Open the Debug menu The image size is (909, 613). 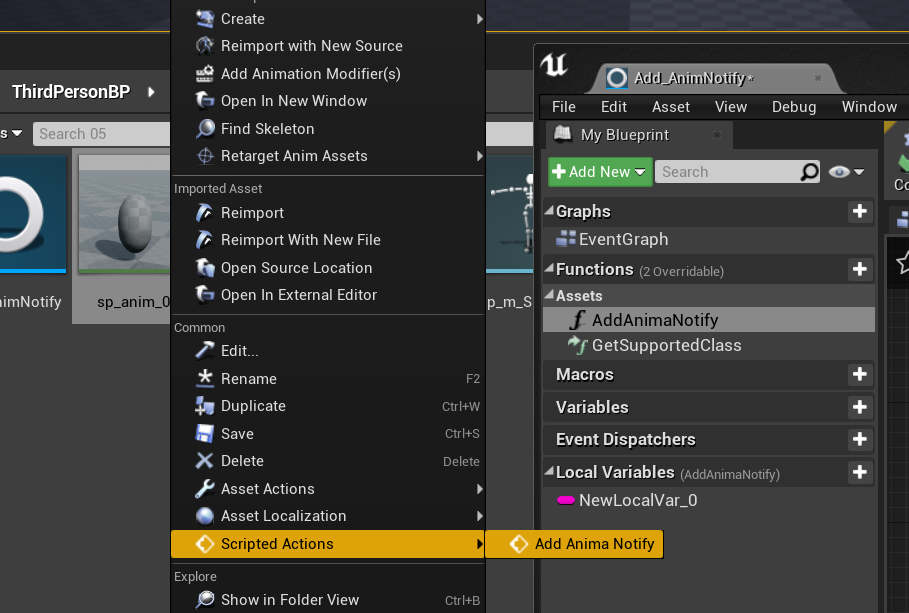tap(794, 107)
